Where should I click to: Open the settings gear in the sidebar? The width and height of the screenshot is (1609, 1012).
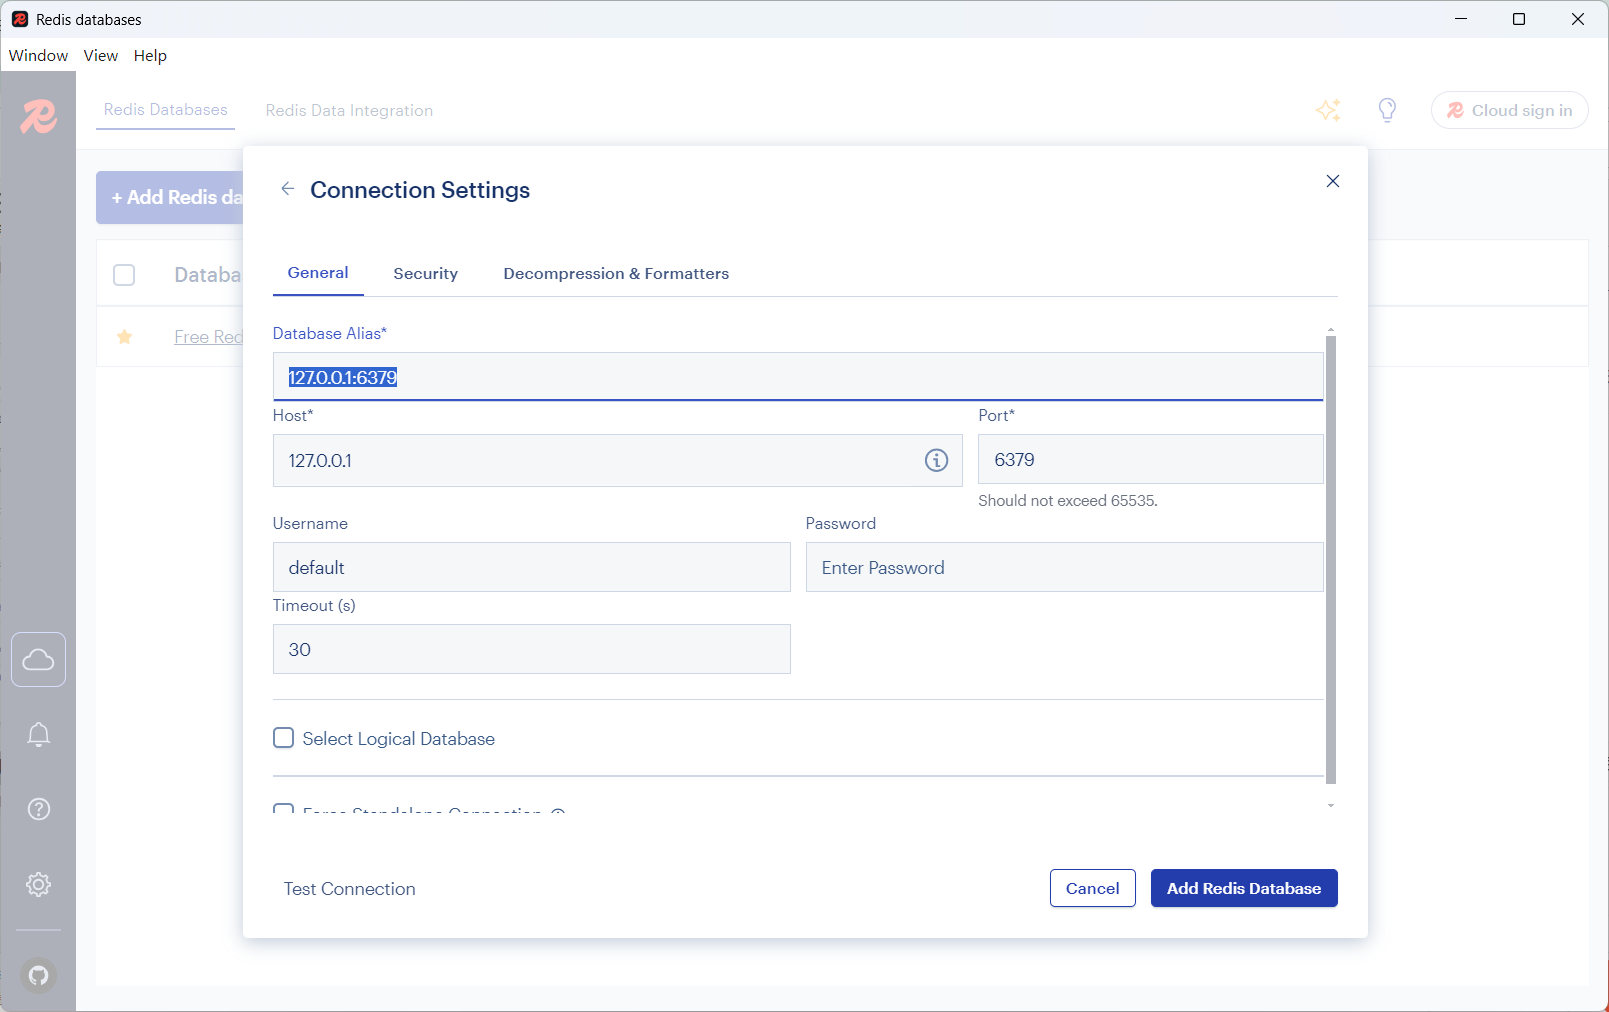39,884
